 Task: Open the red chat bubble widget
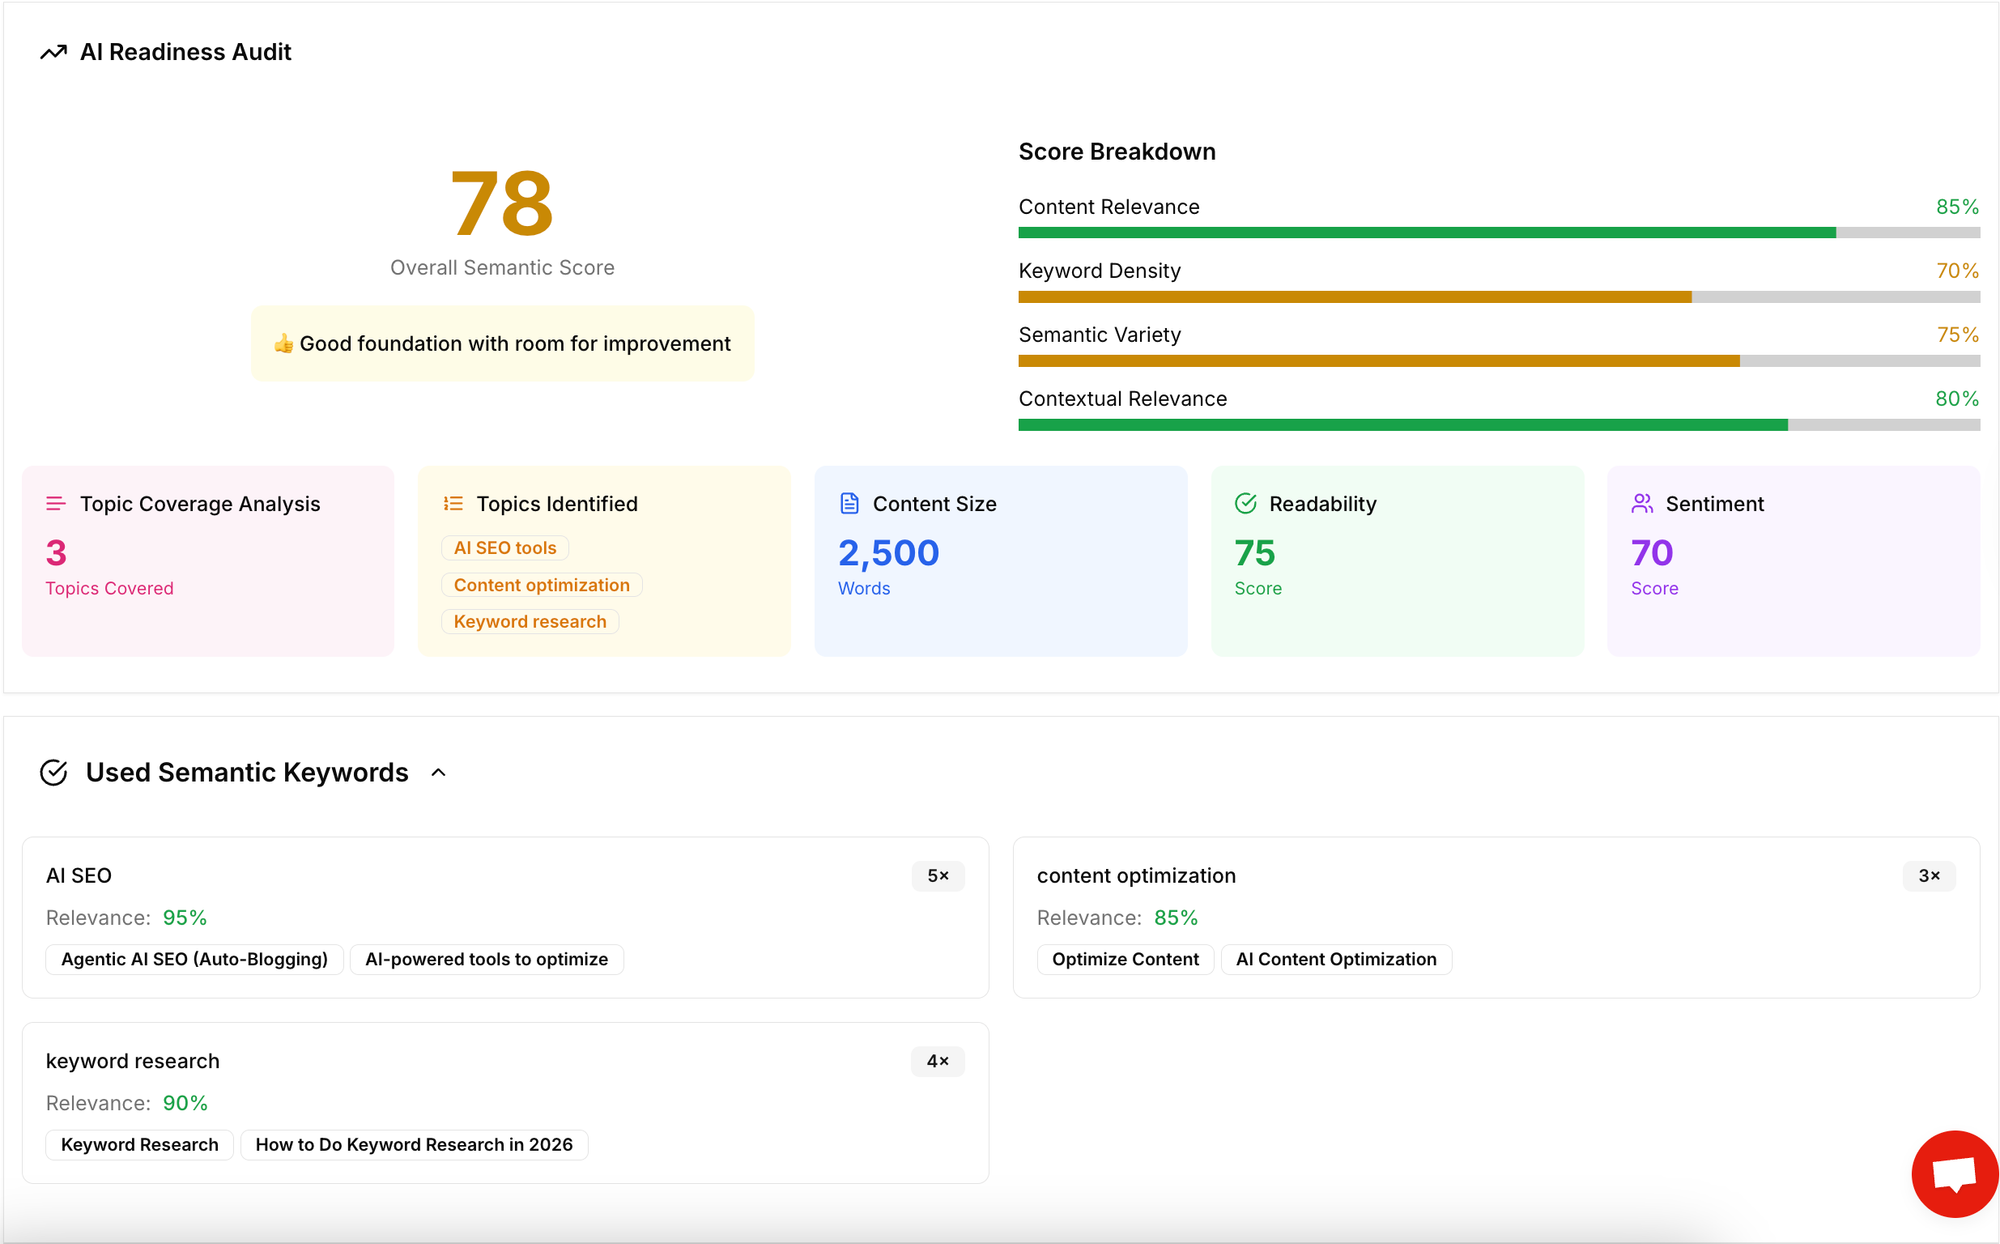click(x=1954, y=1174)
